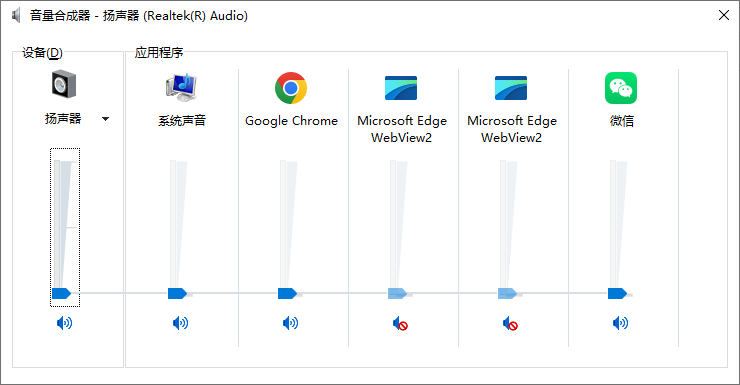The image size is (740, 385).
Task: Mute 微信 audio
Action: [620, 323]
